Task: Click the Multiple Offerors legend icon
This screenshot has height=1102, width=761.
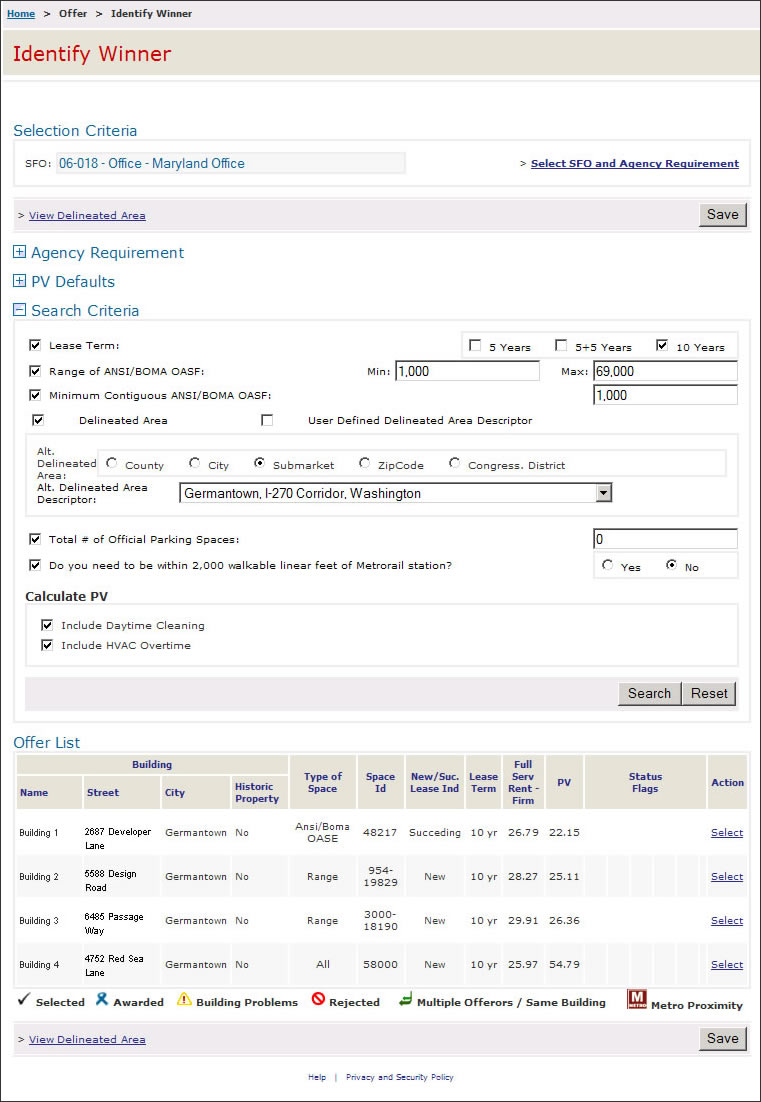Action: (405, 1000)
